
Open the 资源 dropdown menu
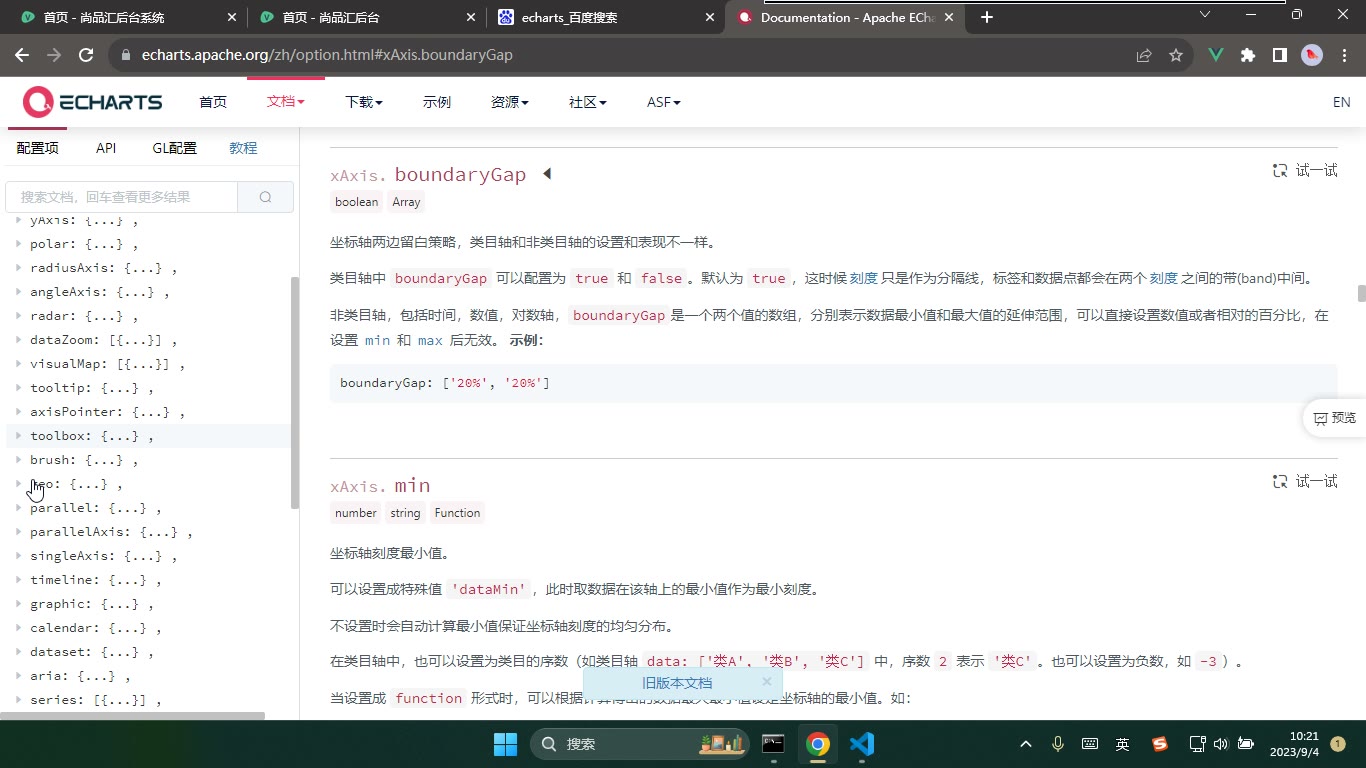coord(510,102)
